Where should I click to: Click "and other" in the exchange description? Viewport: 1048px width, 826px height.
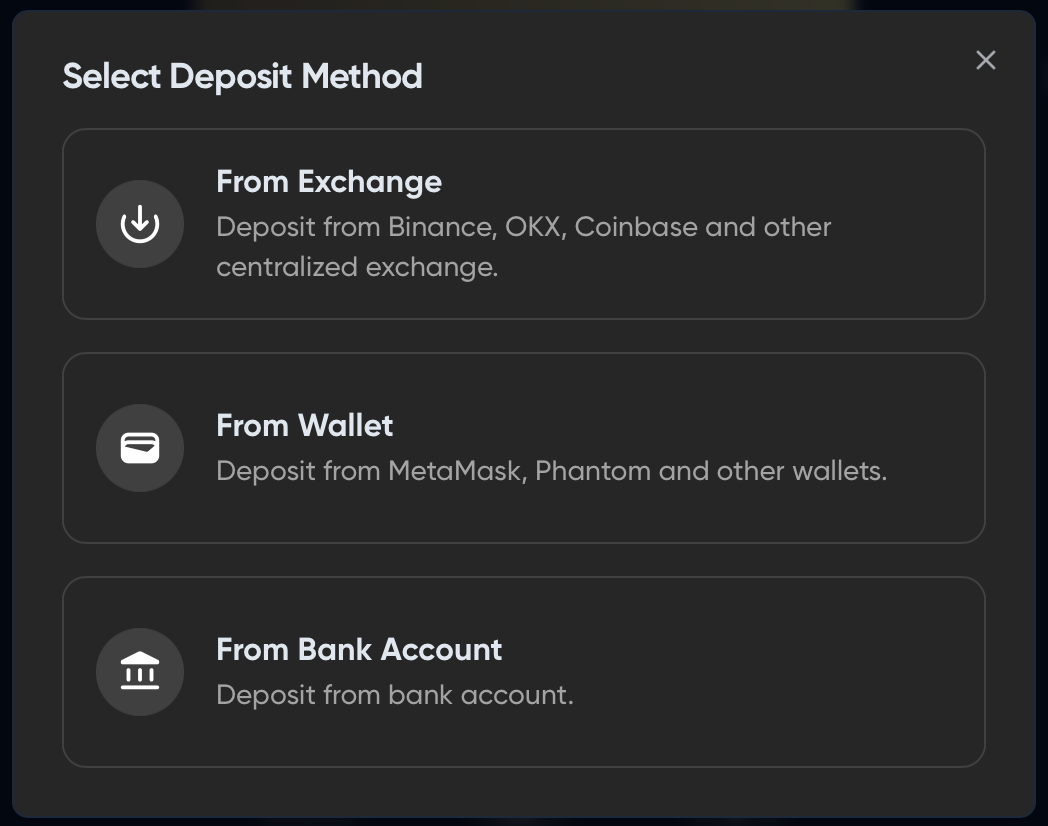[x=768, y=227]
